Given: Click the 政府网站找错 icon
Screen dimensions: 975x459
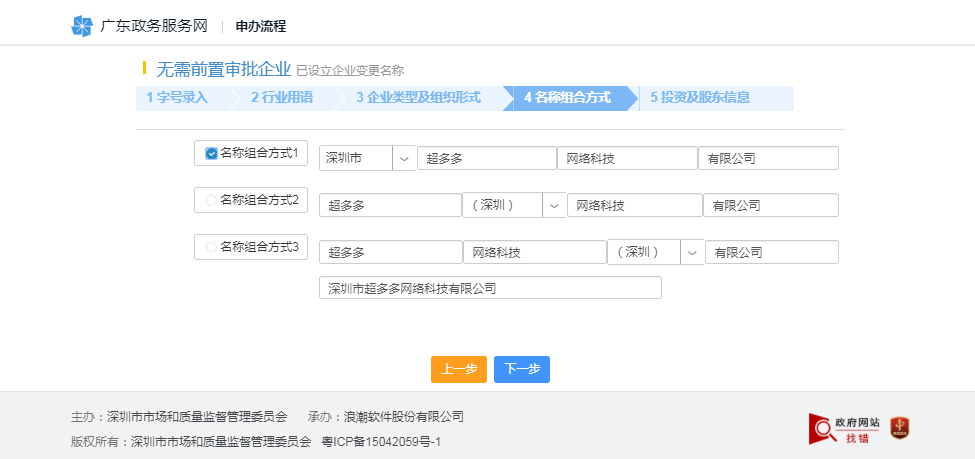Looking at the screenshot, I should pyautogui.click(x=843, y=428).
